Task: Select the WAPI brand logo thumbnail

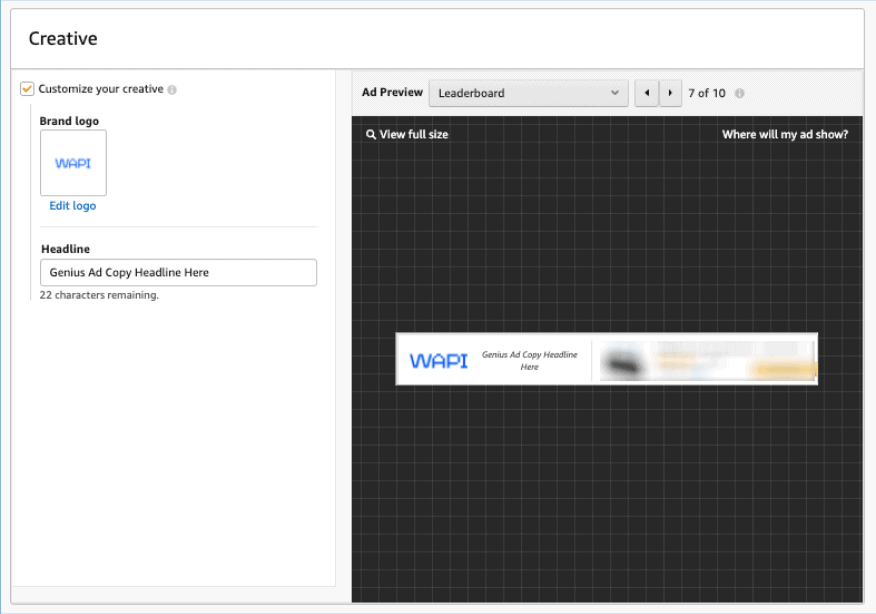Action: point(73,163)
